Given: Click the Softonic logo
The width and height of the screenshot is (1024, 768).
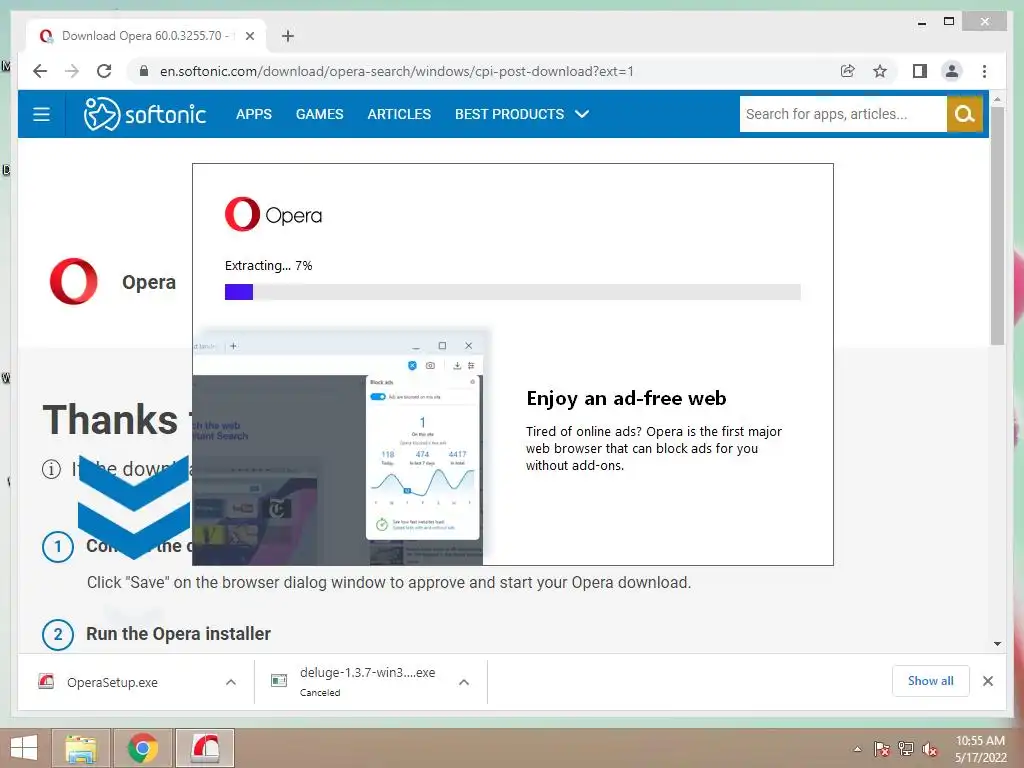Looking at the screenshot, I should point(144,114).
